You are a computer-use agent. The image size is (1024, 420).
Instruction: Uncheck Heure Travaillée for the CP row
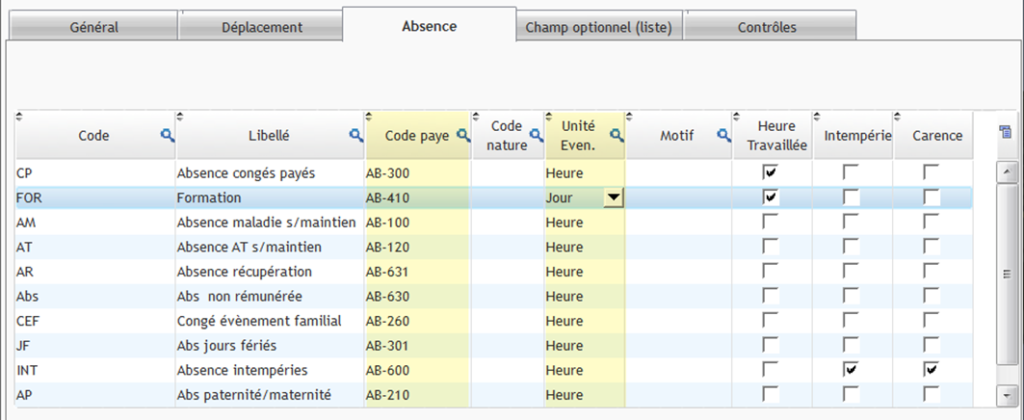(770, 173)
